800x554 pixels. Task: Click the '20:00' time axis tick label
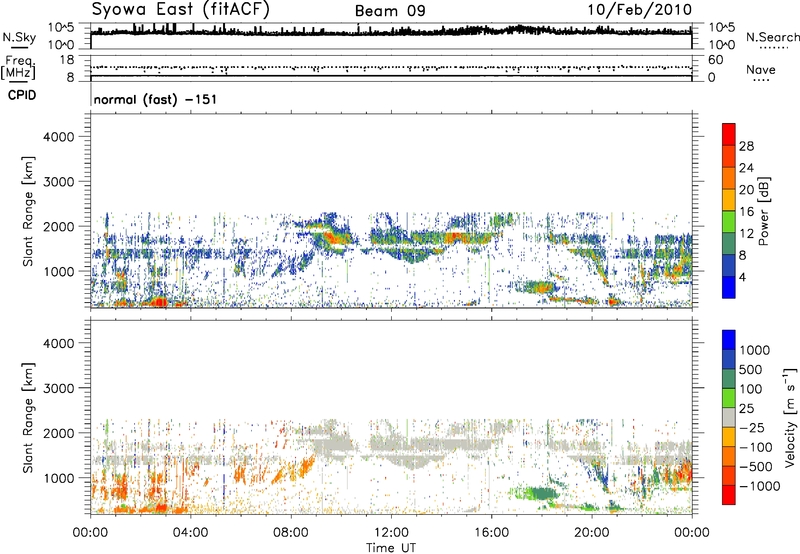tap(591, 533)
